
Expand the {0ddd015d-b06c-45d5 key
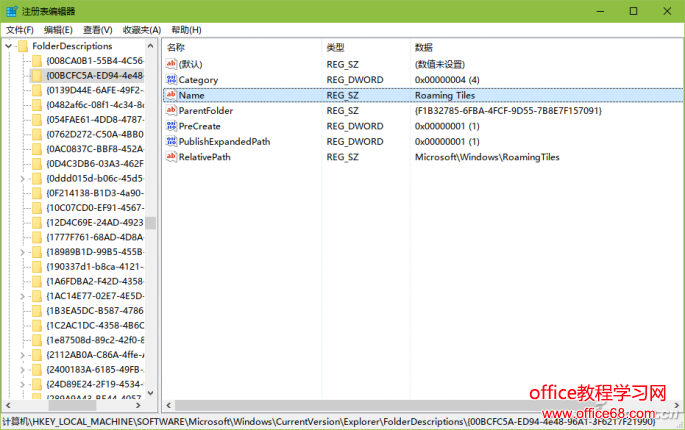coord(22,179)
